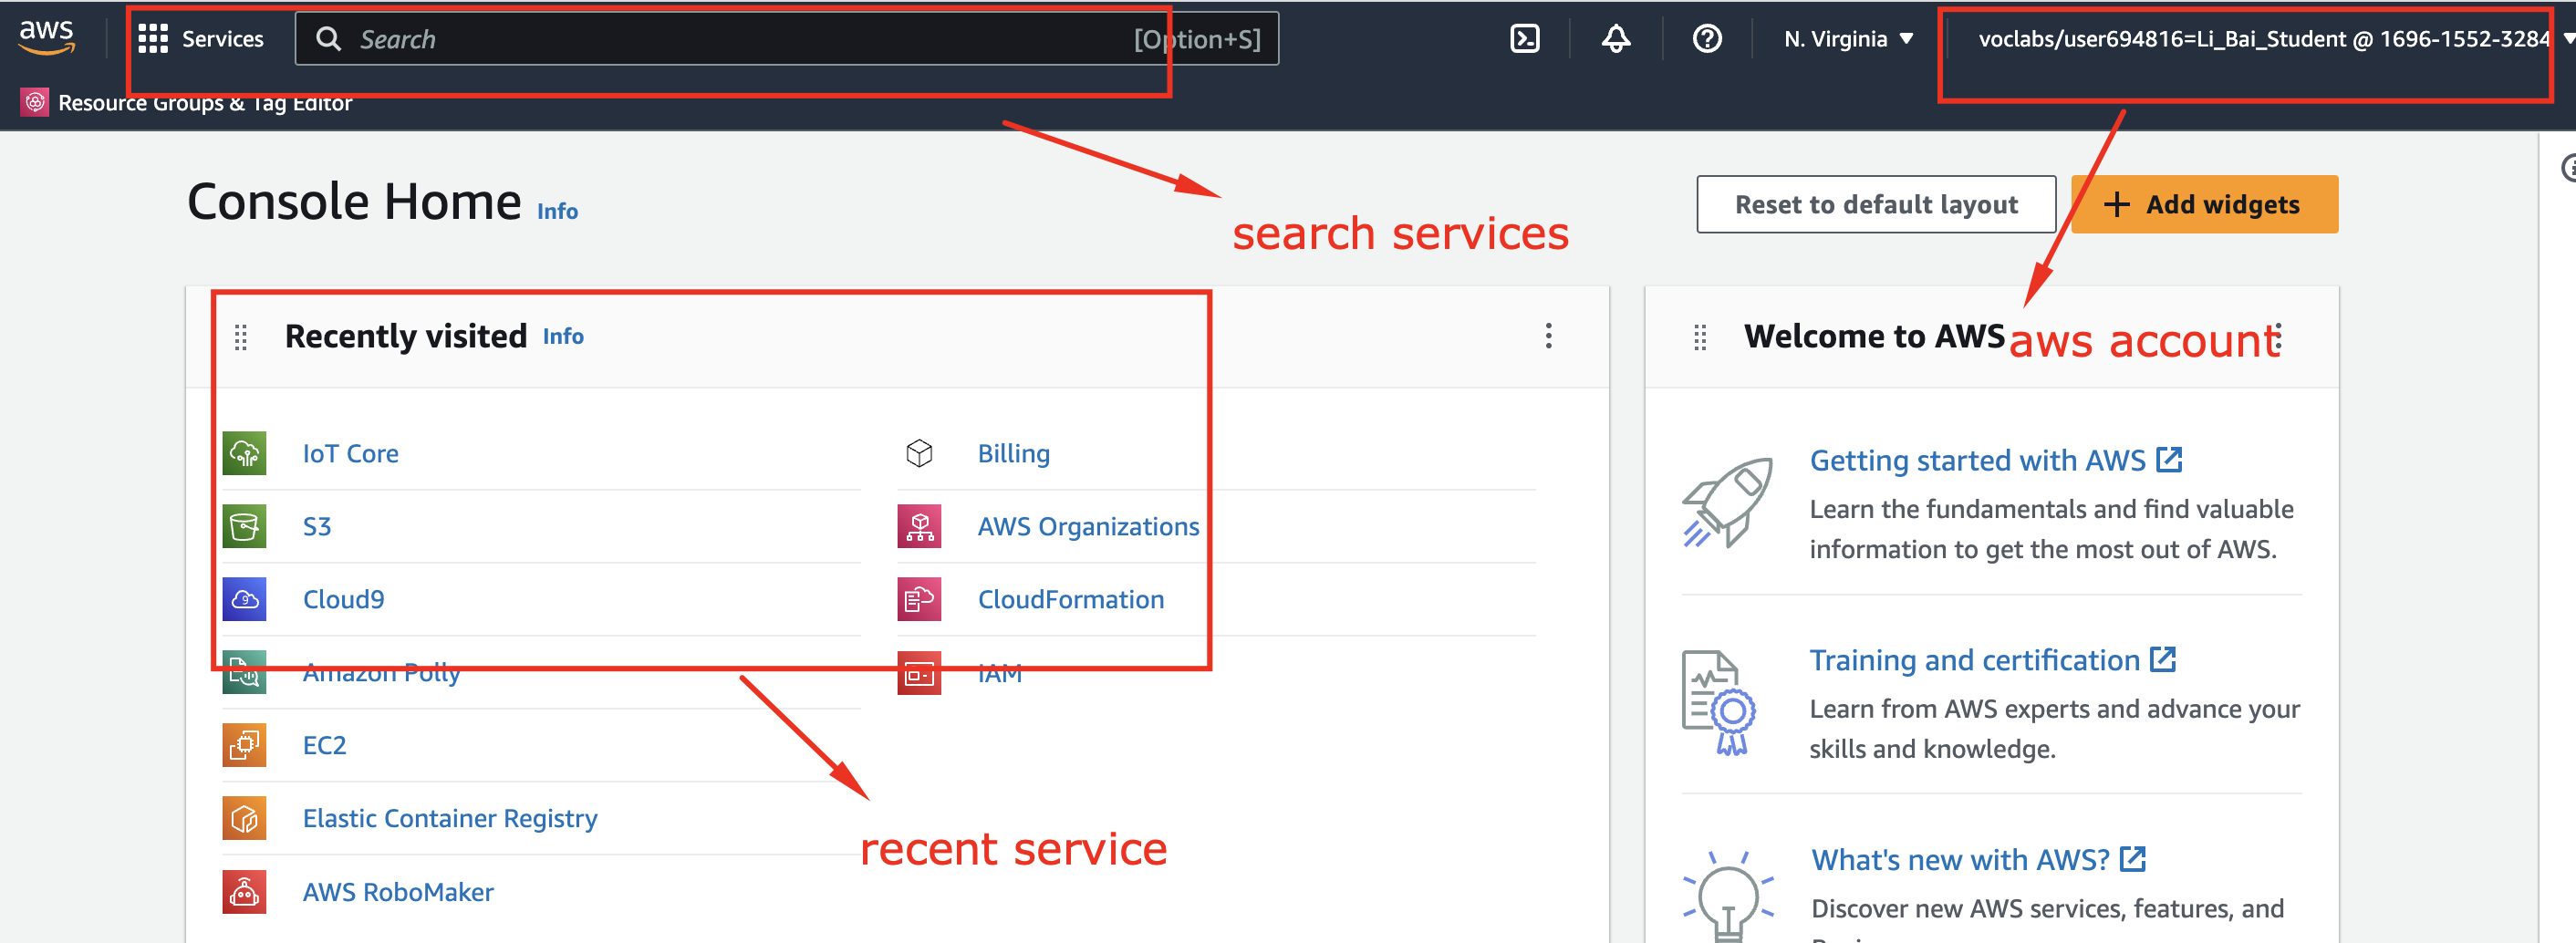Open Cloud9 using its blue cloud icon
This screenshot has height=943, width=2576.
click(244, 598)
